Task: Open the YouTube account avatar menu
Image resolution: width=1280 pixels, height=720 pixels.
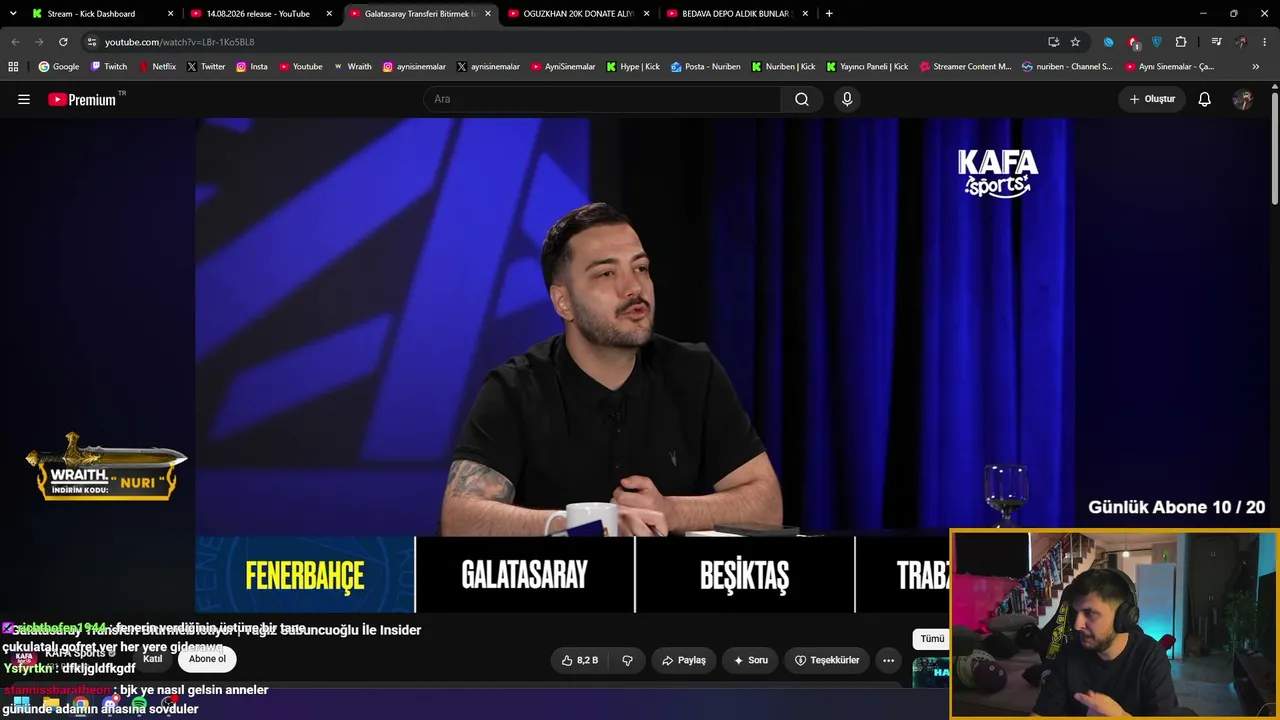Action: (1243, 99)
